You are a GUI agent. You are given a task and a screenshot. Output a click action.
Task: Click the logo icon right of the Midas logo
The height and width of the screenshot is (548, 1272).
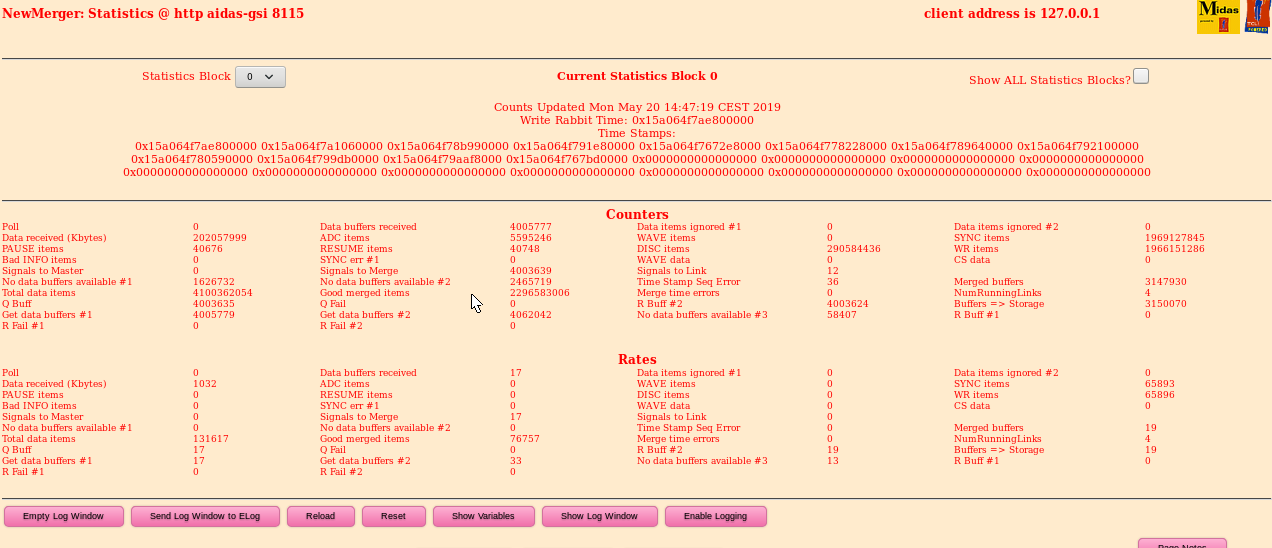1257,17
